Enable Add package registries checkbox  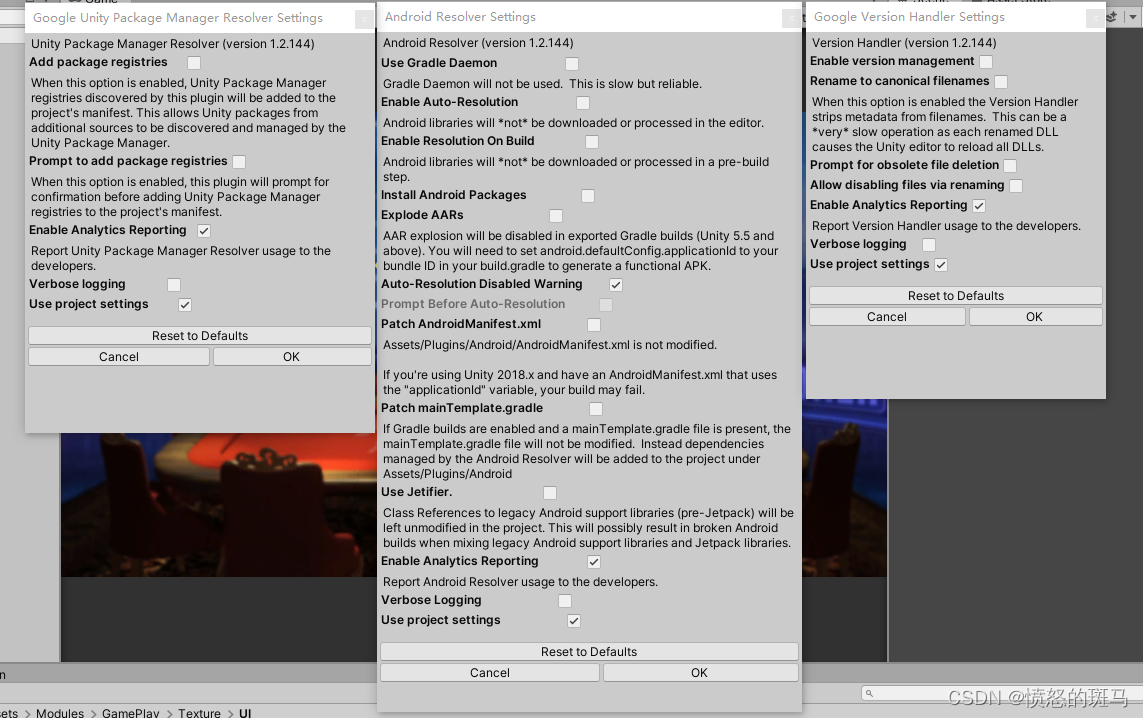[194, 63]
